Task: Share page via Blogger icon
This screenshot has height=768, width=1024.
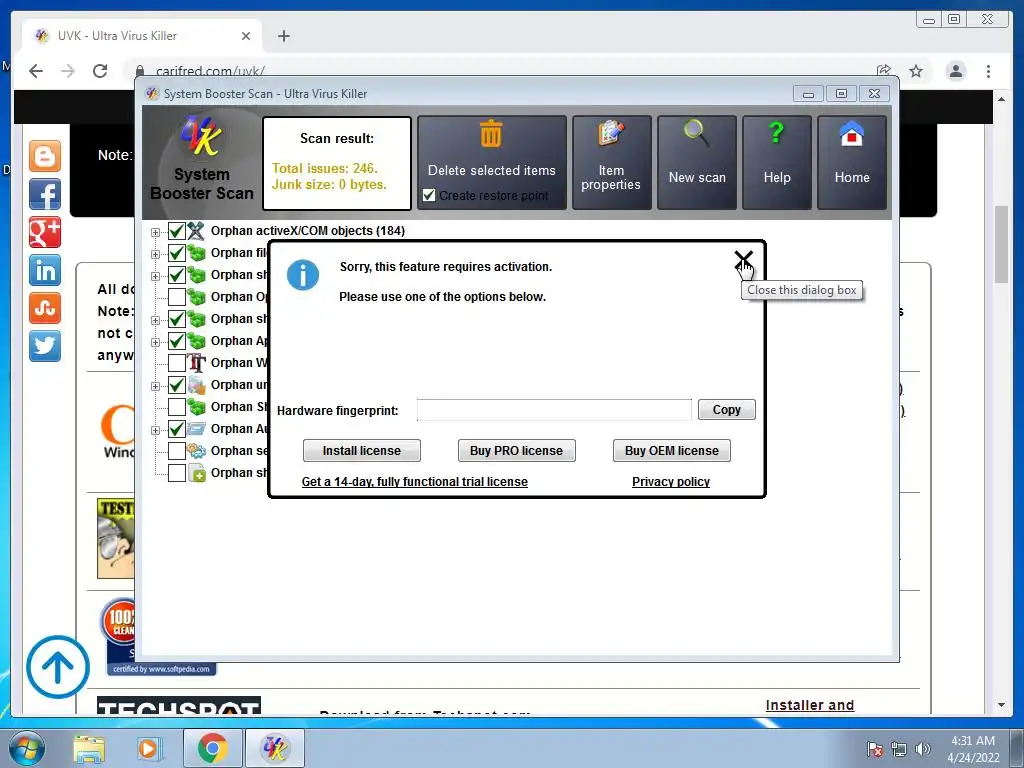Action: (x=45, y=156)
